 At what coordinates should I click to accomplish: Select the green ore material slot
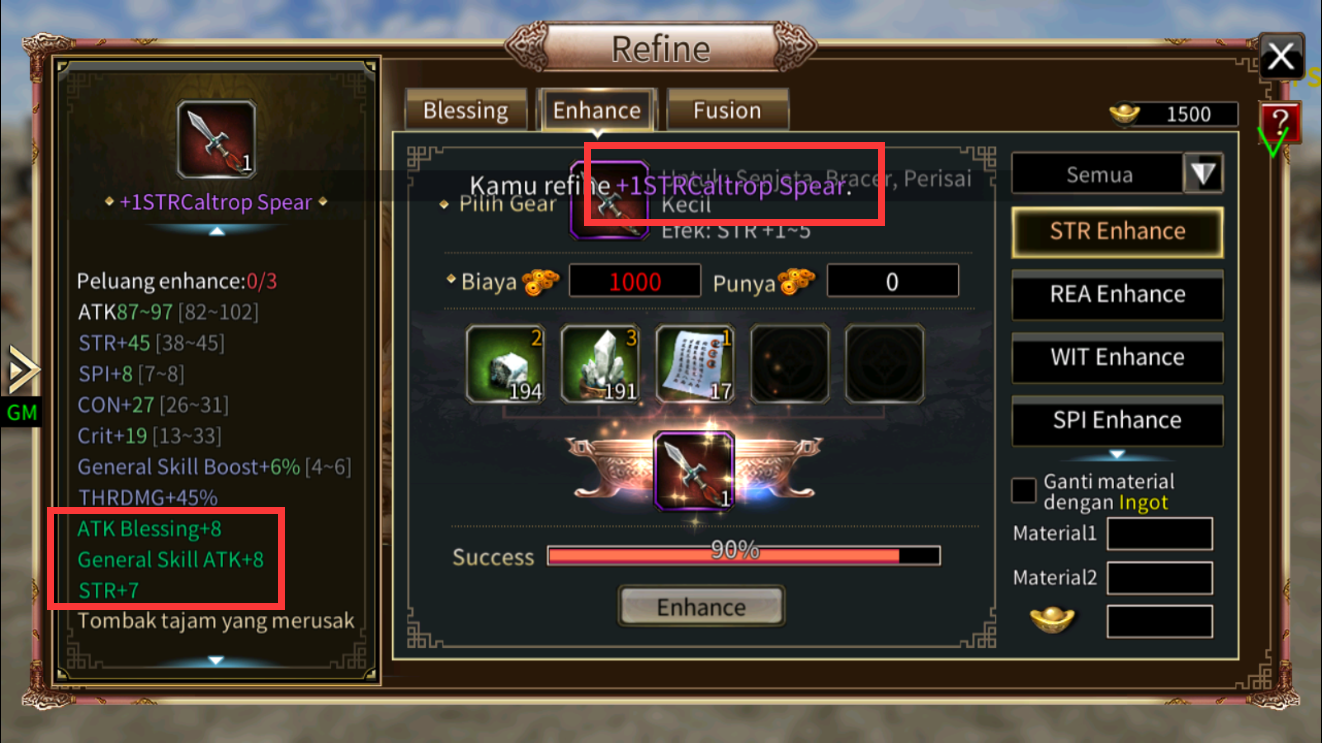tap(504, 364)
